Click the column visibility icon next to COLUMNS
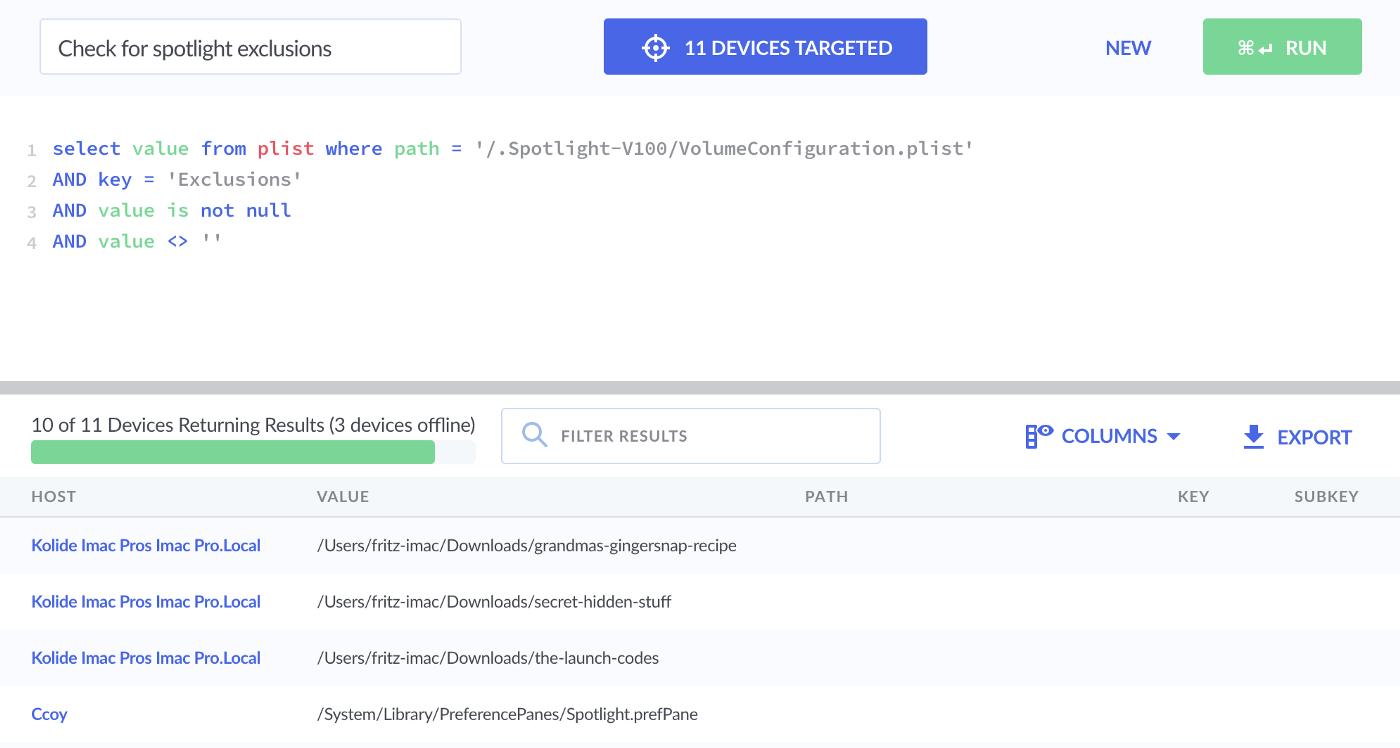 pos(1038,435)
